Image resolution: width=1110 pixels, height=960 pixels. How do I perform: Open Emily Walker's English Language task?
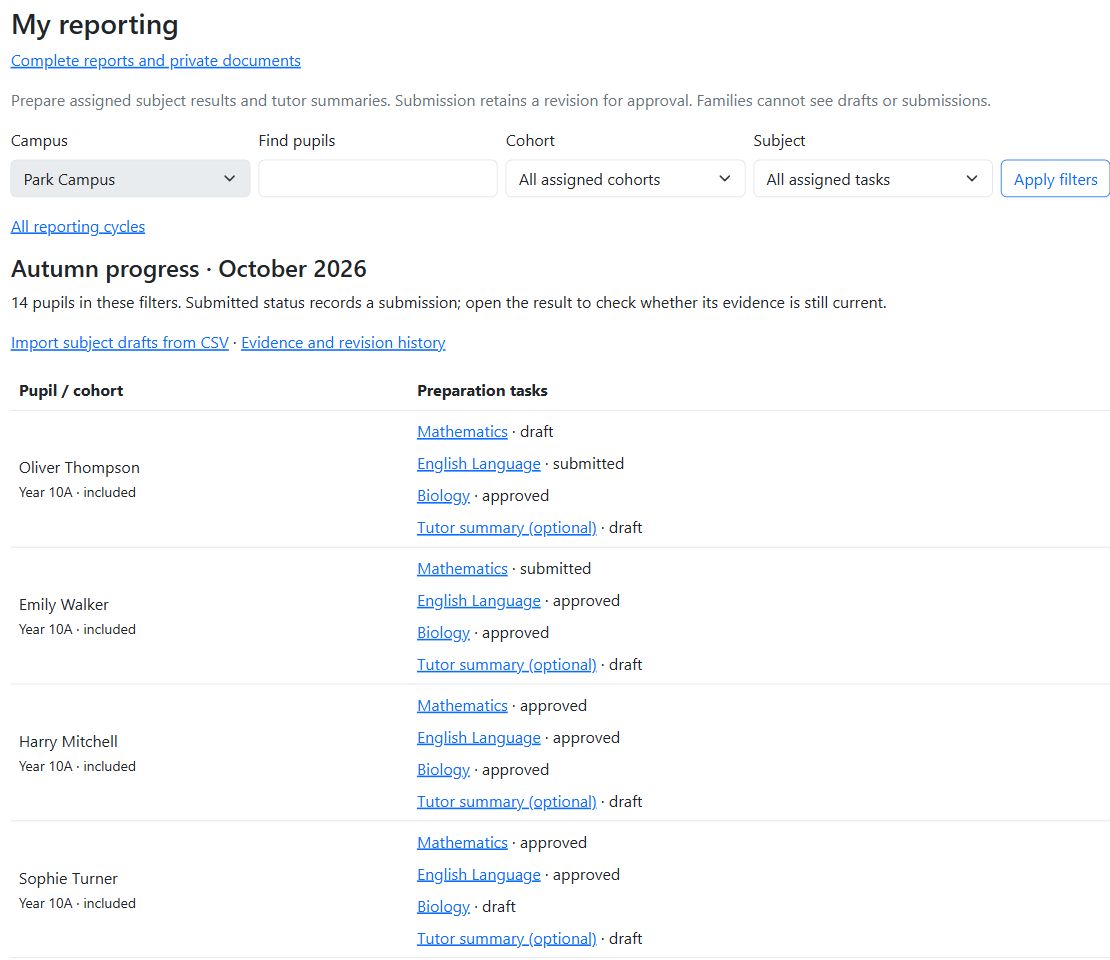(479, 600)
